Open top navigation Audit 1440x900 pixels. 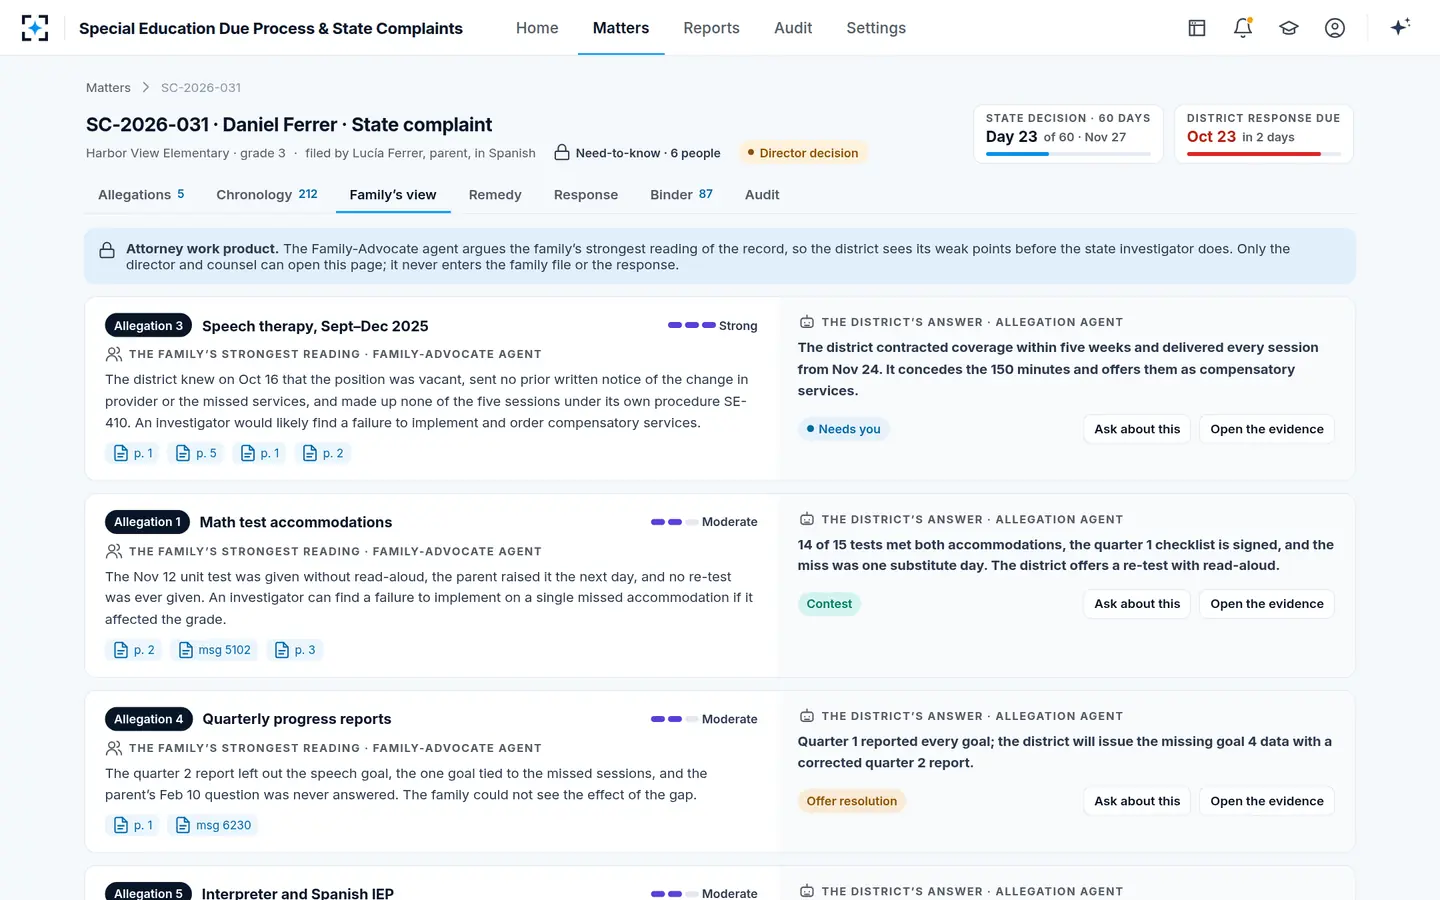793,28
